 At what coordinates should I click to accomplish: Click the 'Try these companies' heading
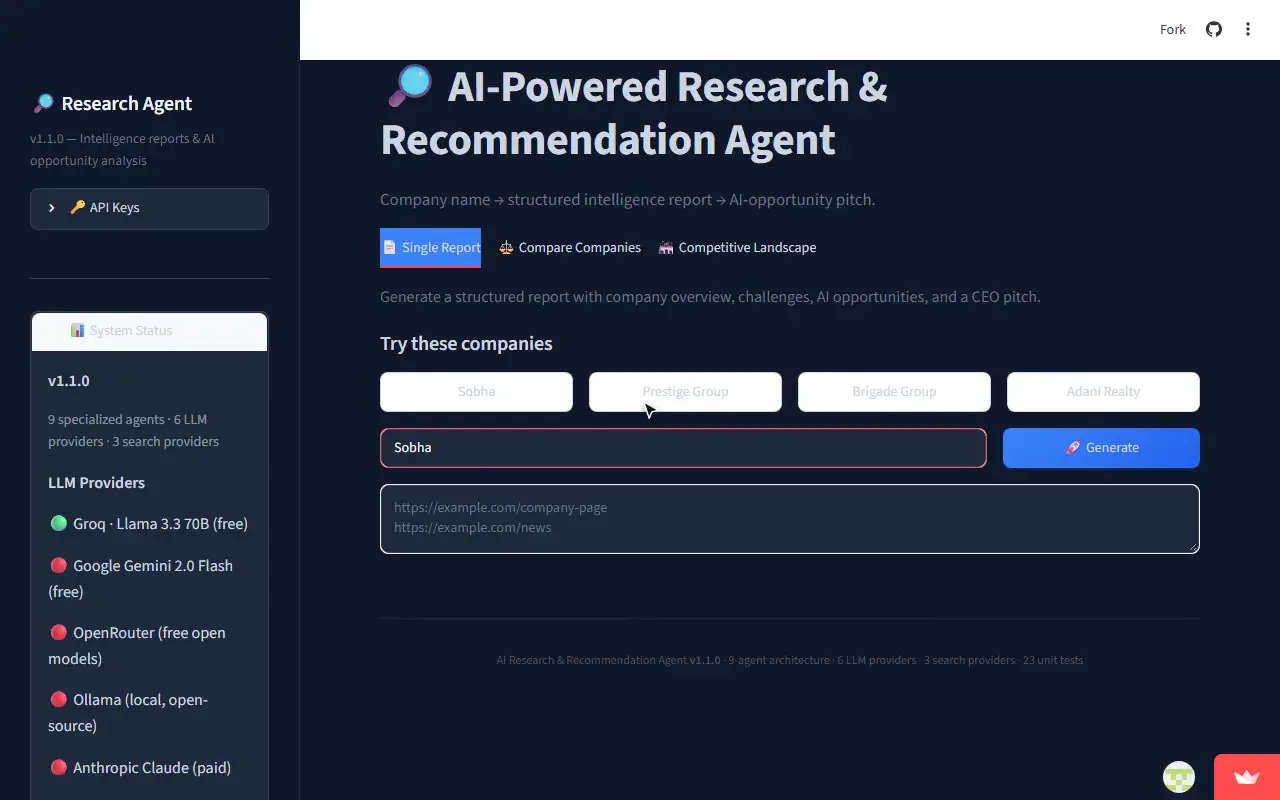point(466,343)
